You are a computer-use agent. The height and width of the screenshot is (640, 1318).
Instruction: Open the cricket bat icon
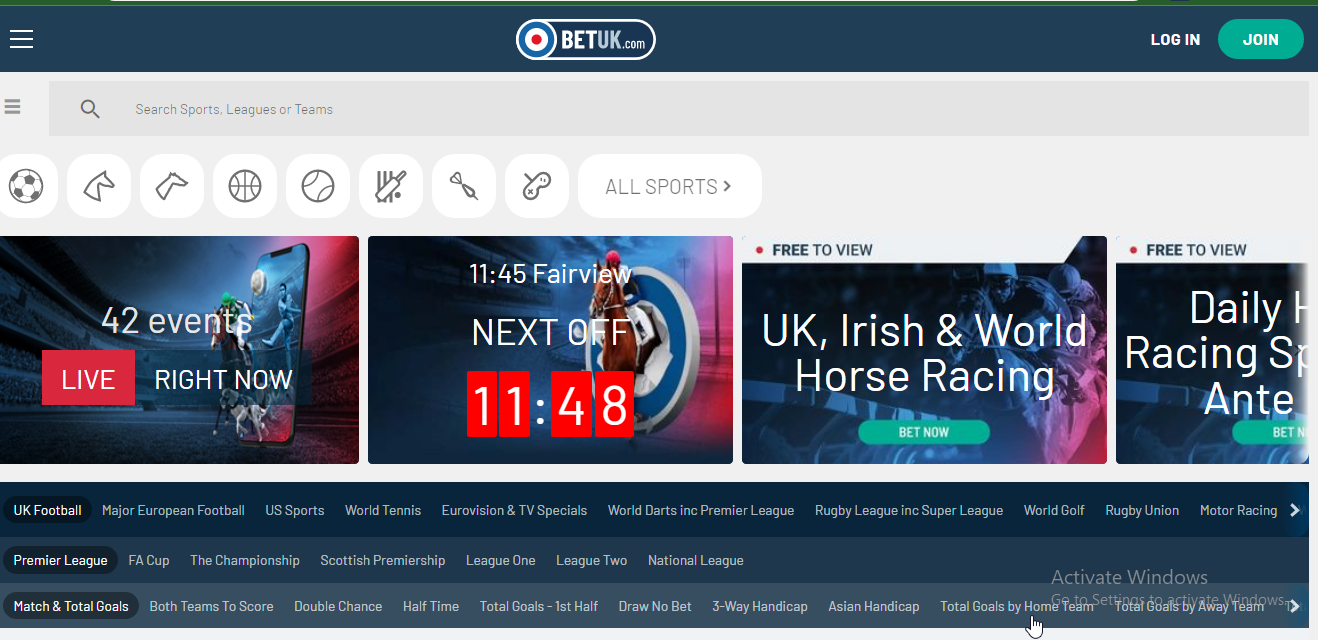coord(391,186)
